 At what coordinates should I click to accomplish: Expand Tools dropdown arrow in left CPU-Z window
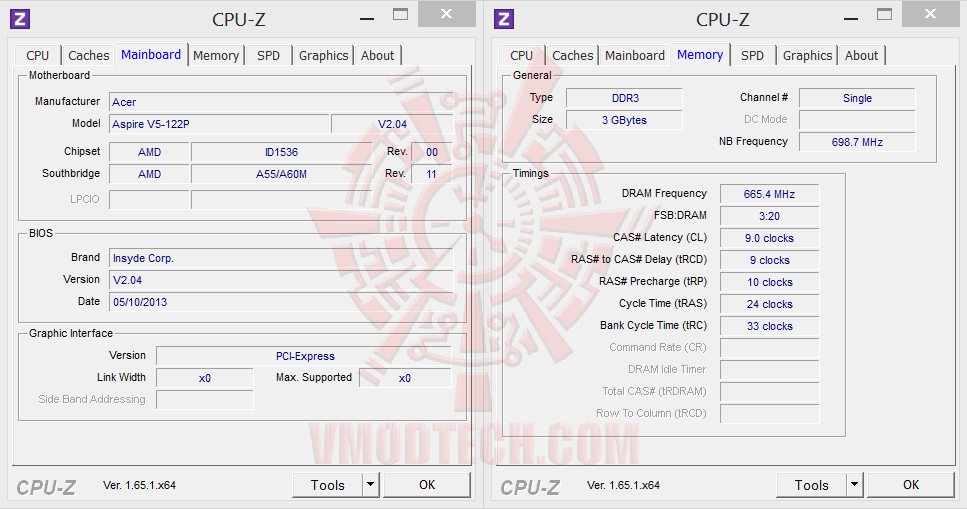click(x=371, y=485)
